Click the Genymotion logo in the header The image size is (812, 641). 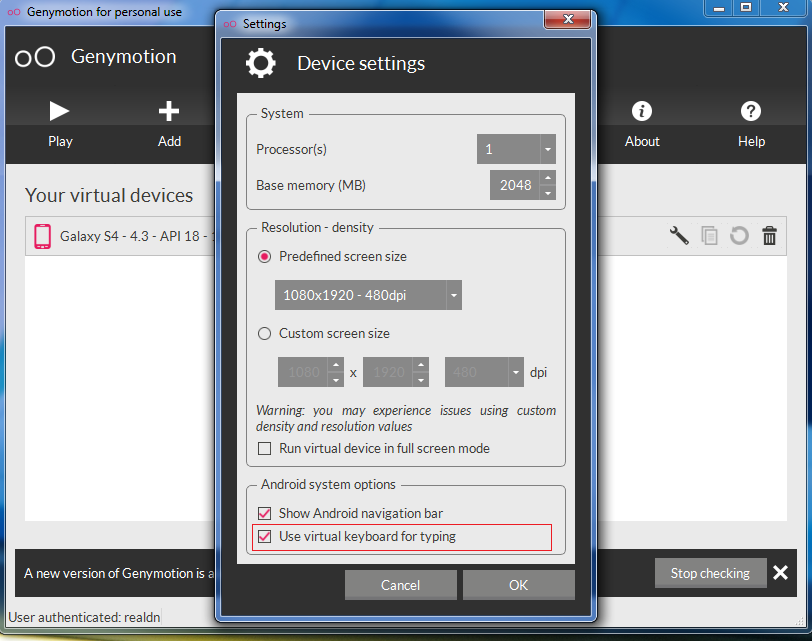pos(35,57)
